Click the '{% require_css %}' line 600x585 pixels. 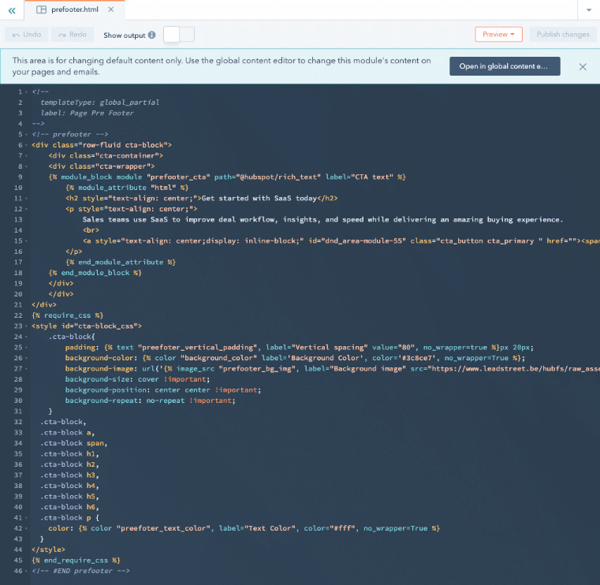click(x=67, y=315)
